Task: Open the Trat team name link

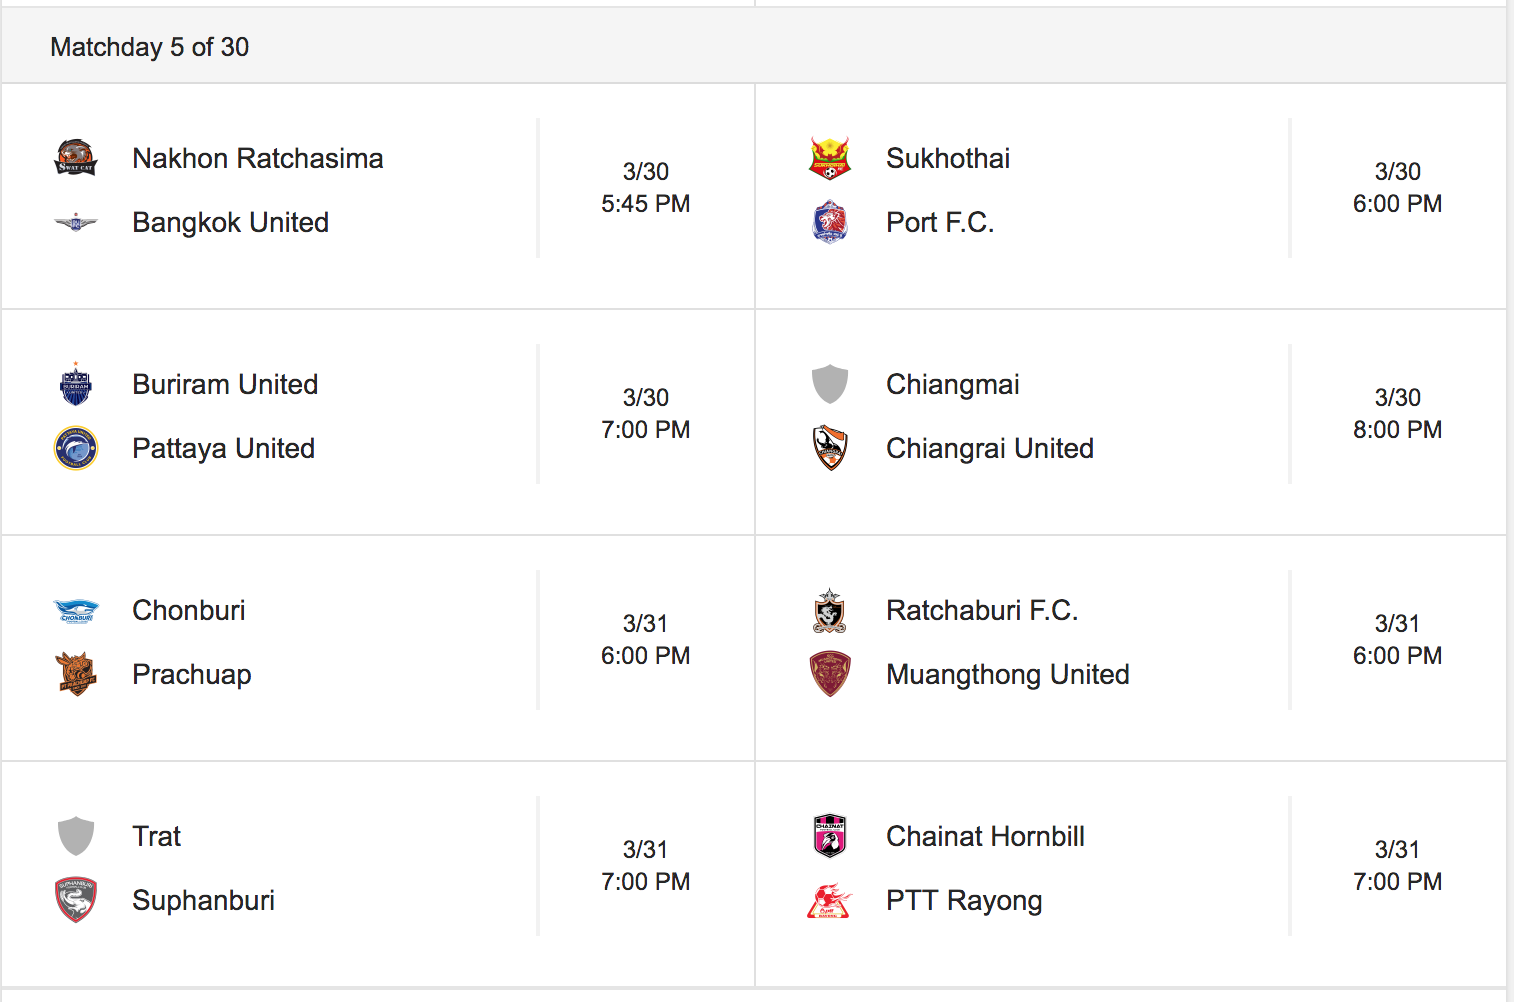Action: 157,836
